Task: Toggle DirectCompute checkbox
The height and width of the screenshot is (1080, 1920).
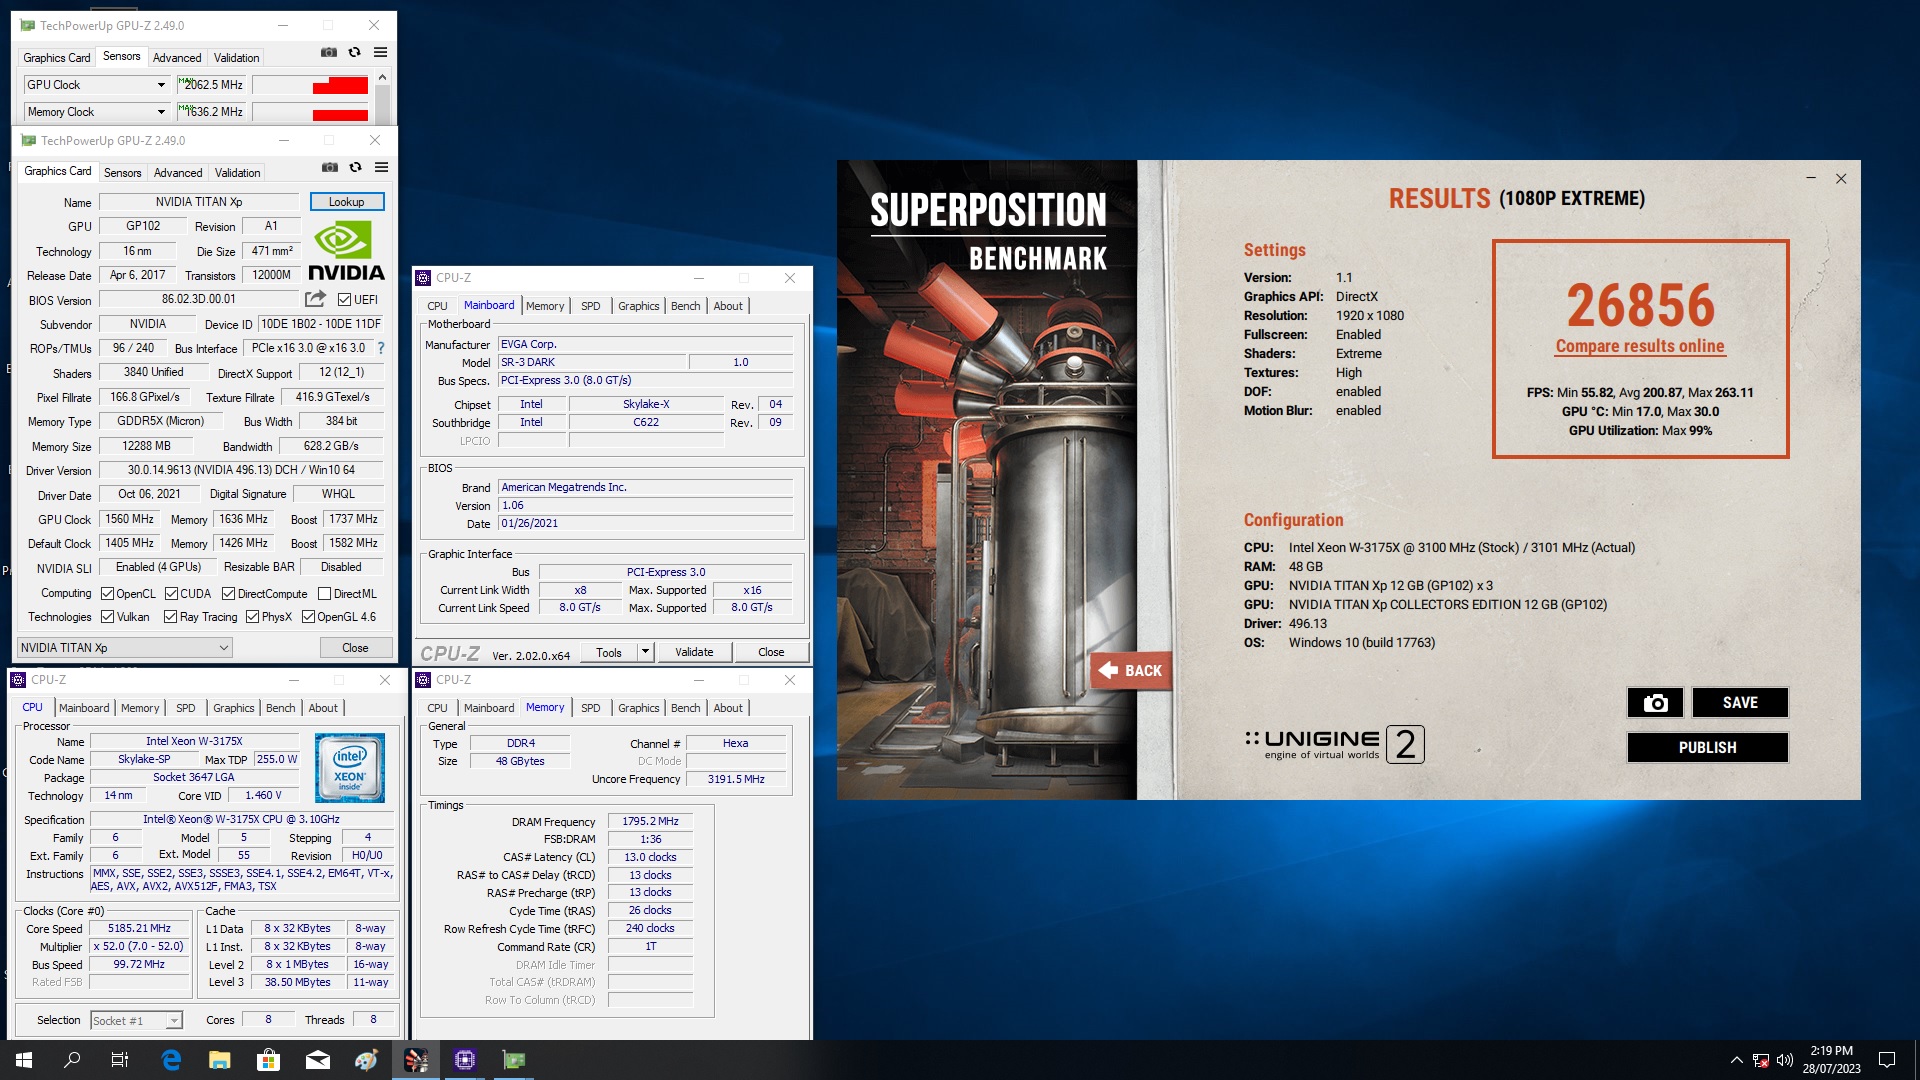Action: [x=228, y=593]
